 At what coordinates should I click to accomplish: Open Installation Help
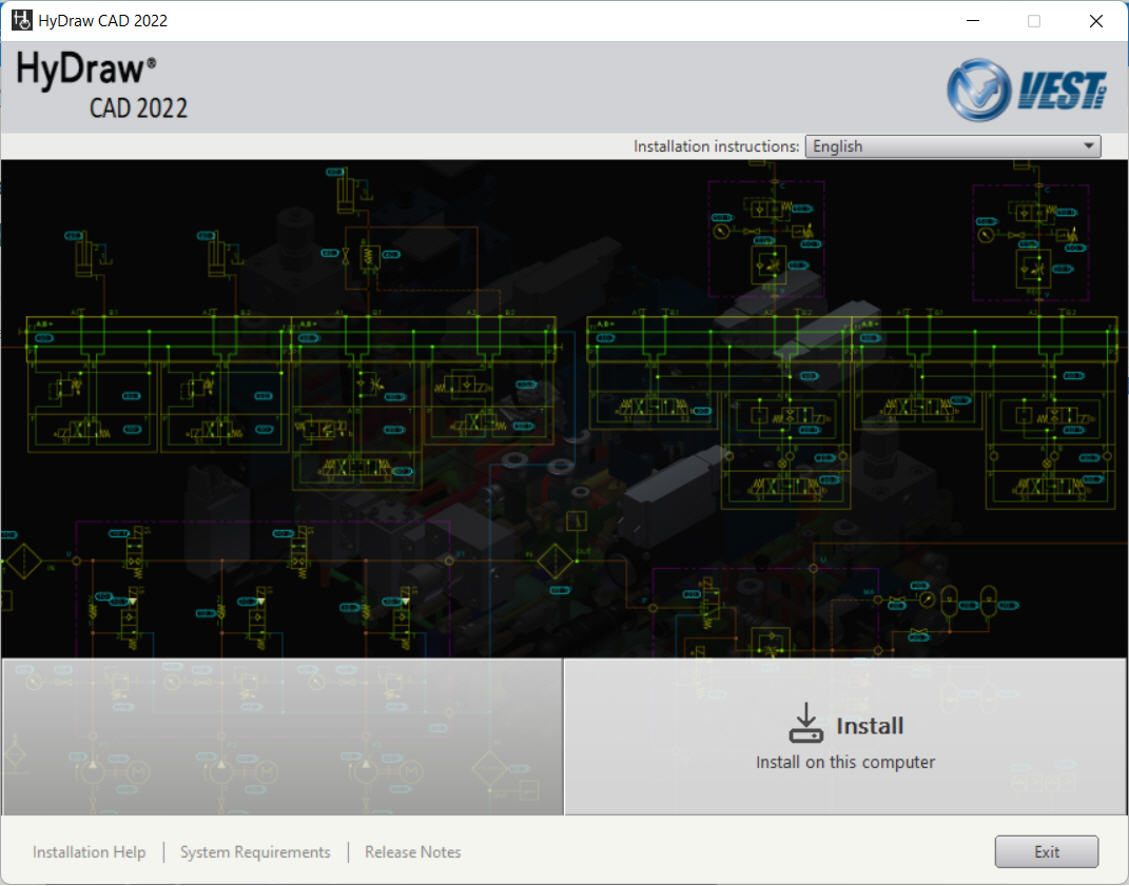pos(88,852)
